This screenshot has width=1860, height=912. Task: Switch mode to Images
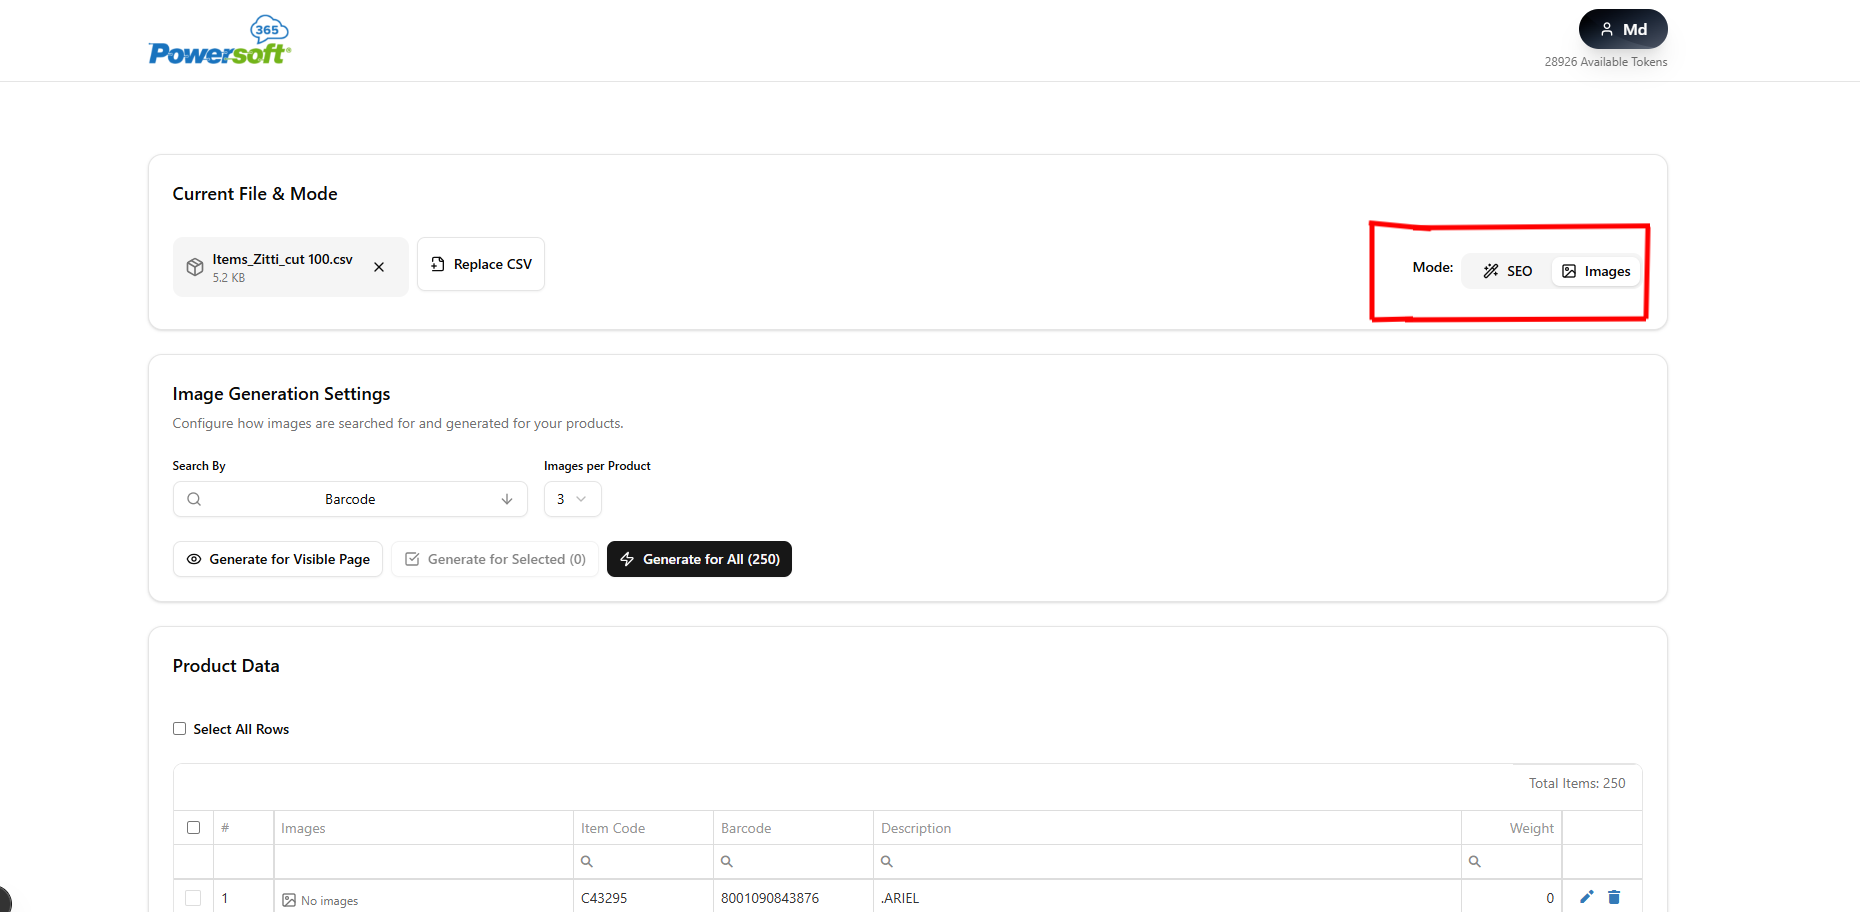(1597, 270)
